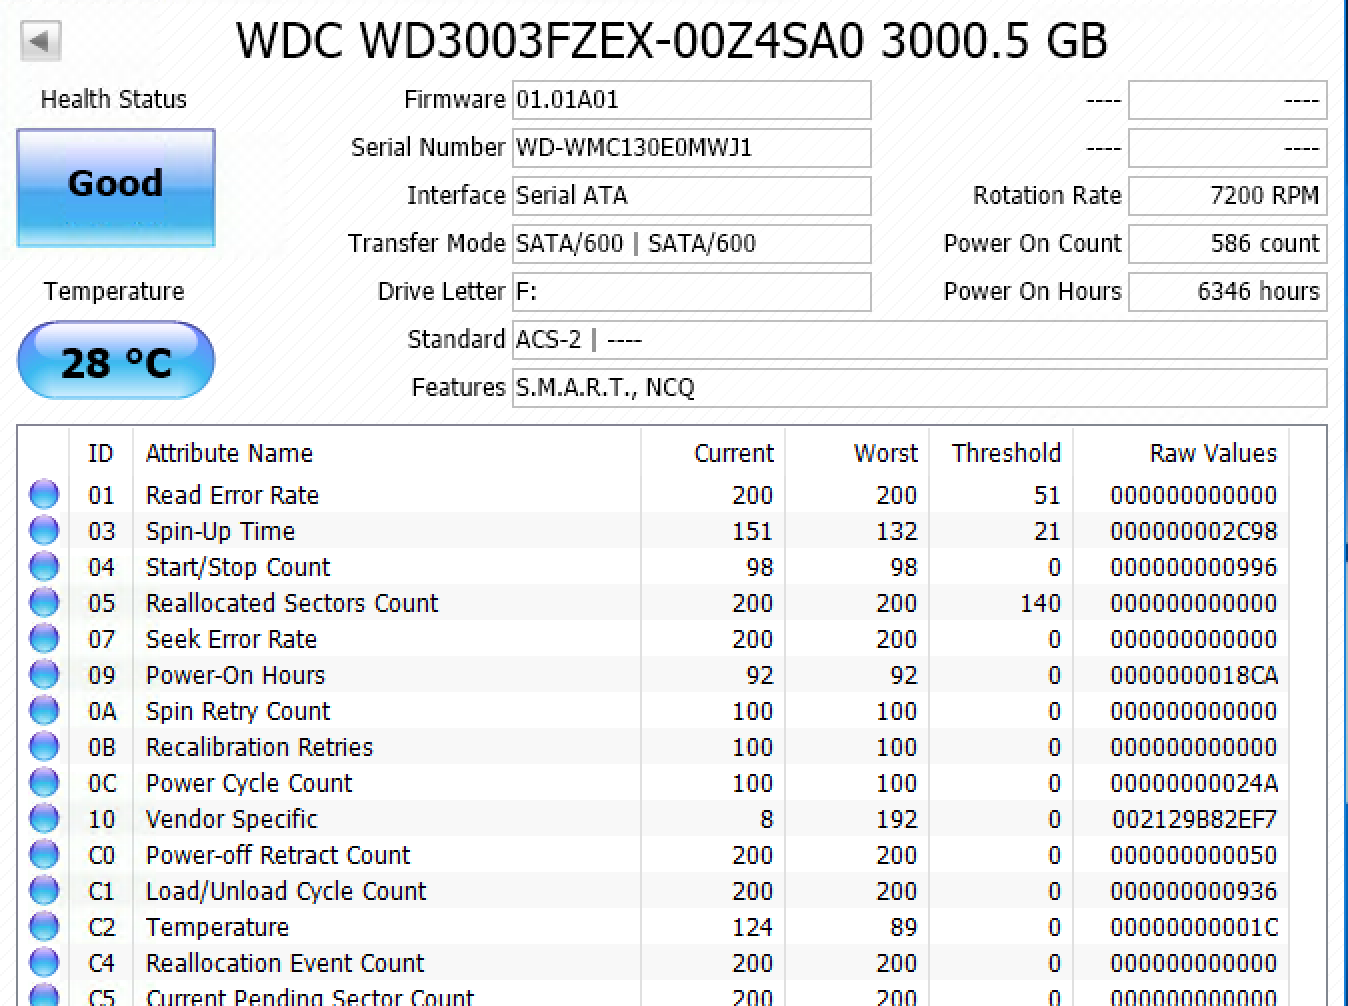Click the Spin-Up Time status orb
1348x1006 pixels.
[x=44, y=531]
